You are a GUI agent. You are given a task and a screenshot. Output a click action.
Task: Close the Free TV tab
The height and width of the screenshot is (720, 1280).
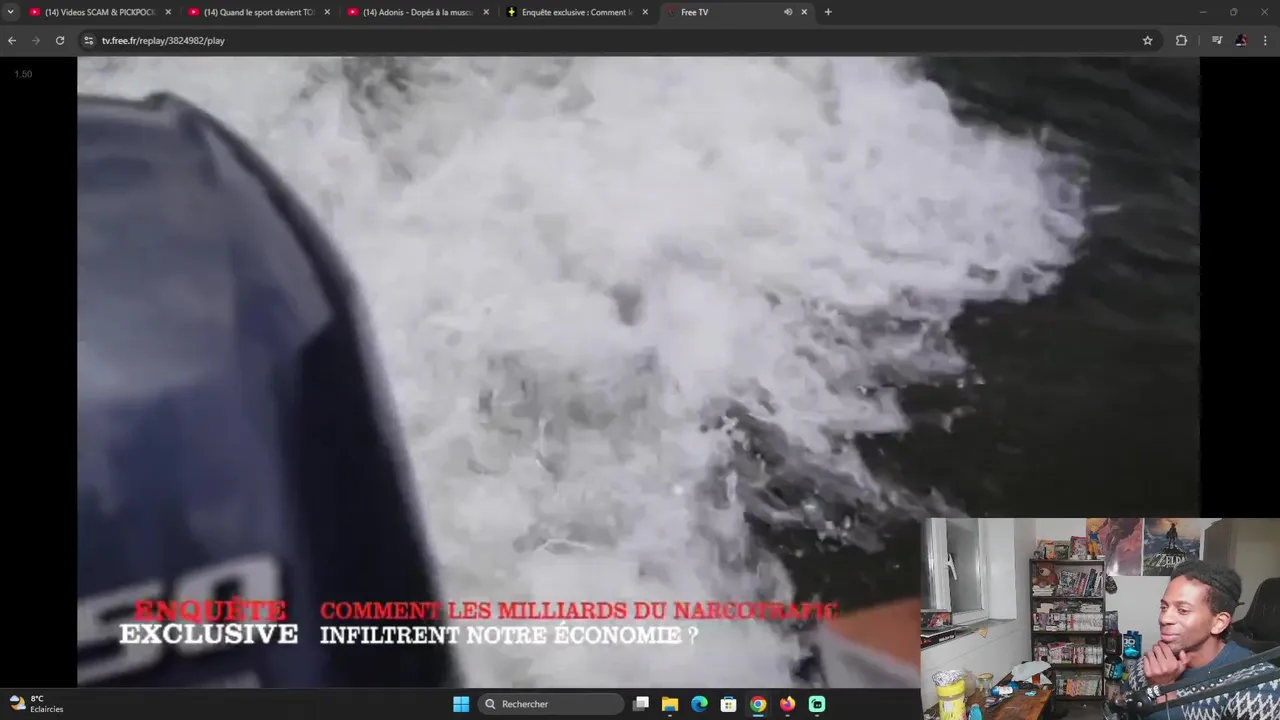pyautogui.click(x=804, y=12)
